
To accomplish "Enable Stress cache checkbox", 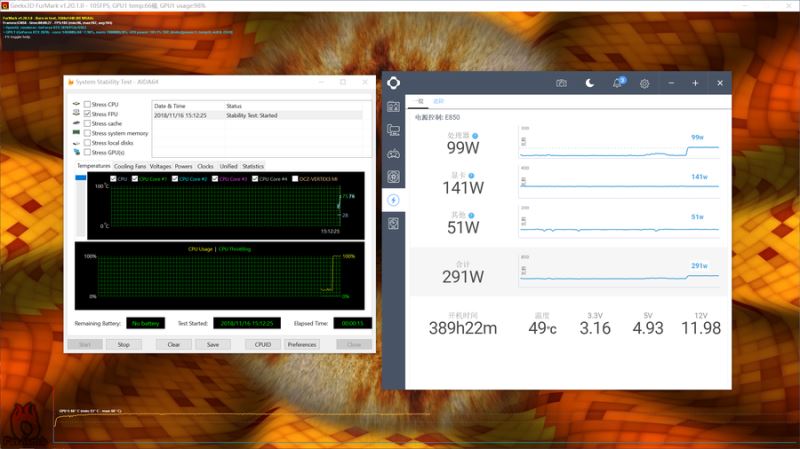I will (87, 123).
